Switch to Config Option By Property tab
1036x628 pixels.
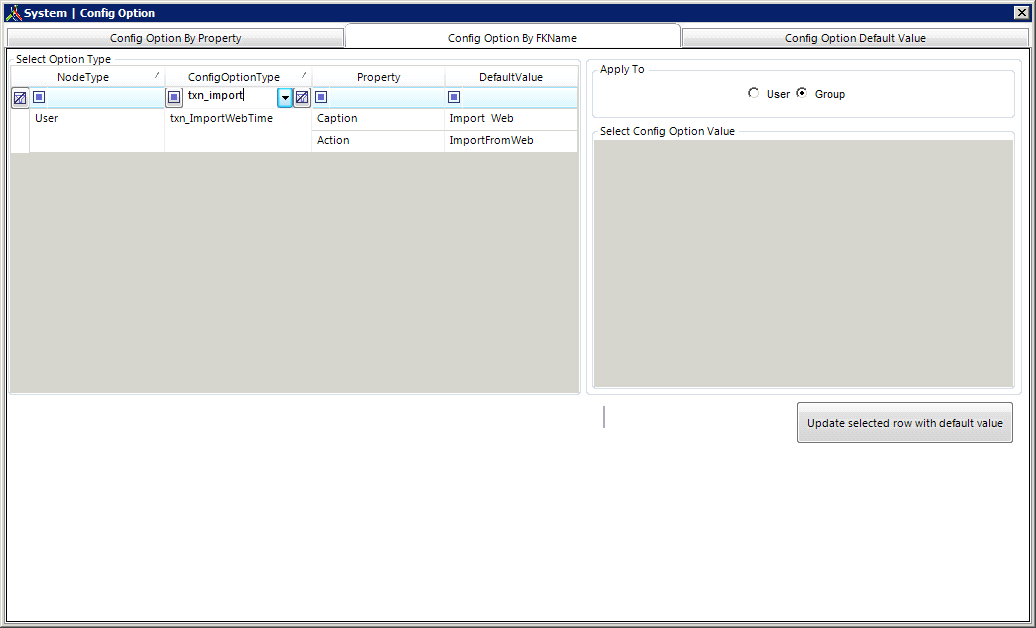175,38
